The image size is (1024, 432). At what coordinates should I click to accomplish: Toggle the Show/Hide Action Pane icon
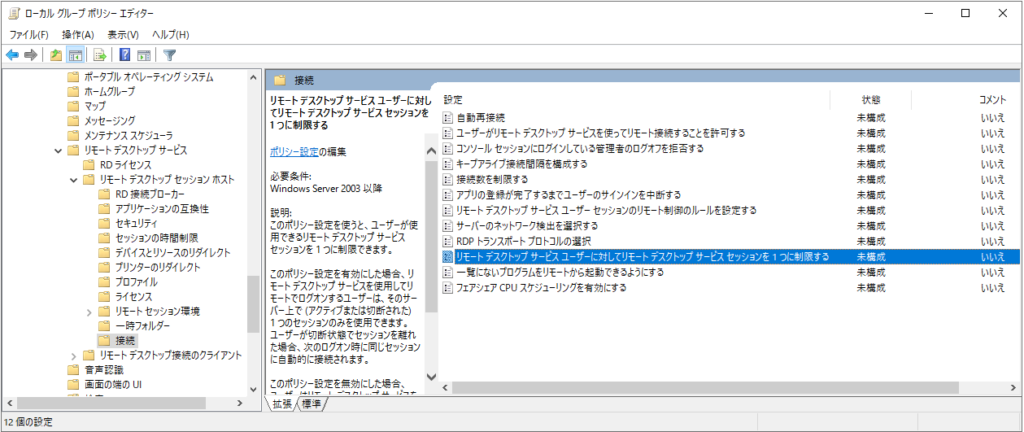click(x=144, y=55)
